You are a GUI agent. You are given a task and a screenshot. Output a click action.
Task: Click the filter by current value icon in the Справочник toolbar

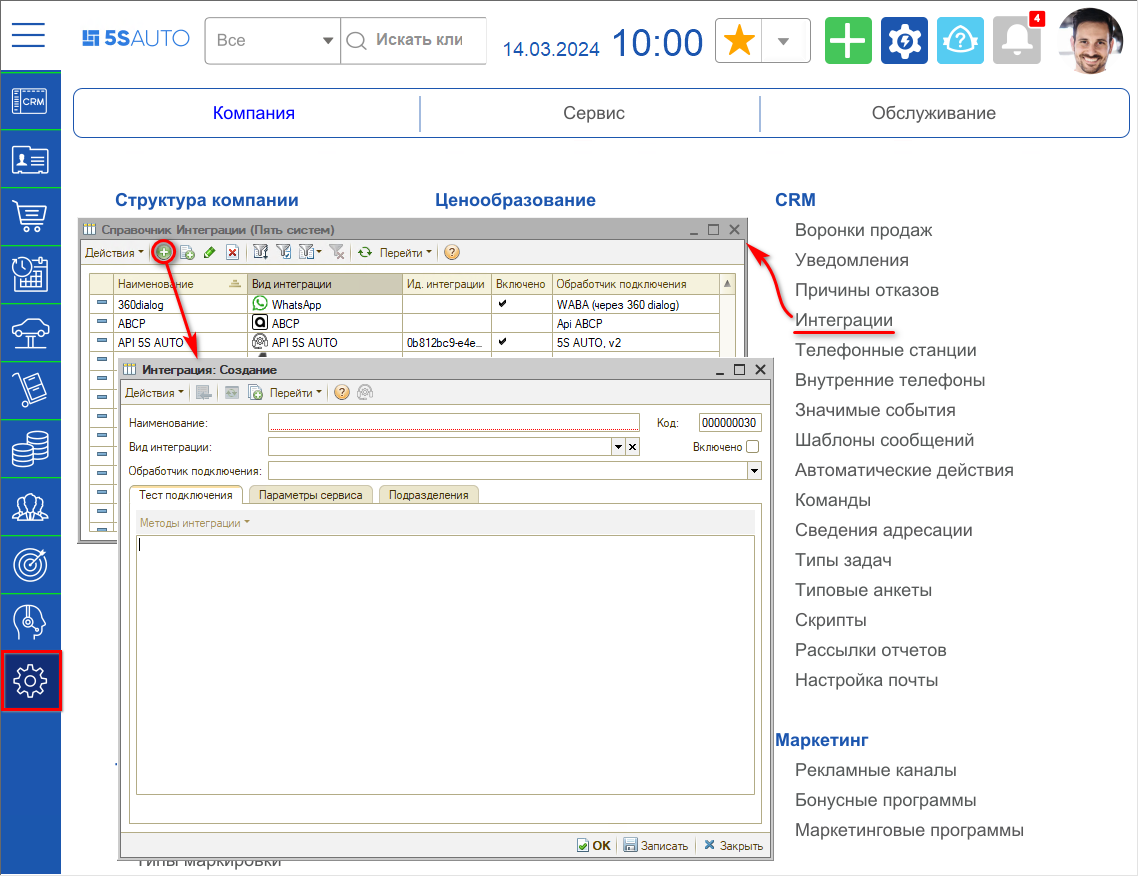coord(284,252)
